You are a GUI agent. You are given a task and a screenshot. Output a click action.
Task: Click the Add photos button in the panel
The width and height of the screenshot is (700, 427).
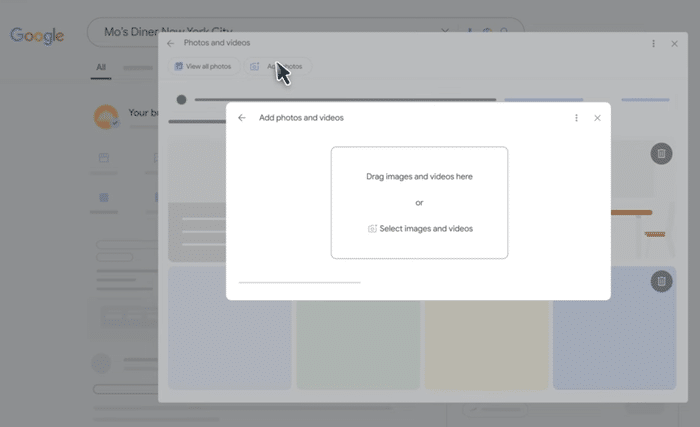tap(277, 67)
